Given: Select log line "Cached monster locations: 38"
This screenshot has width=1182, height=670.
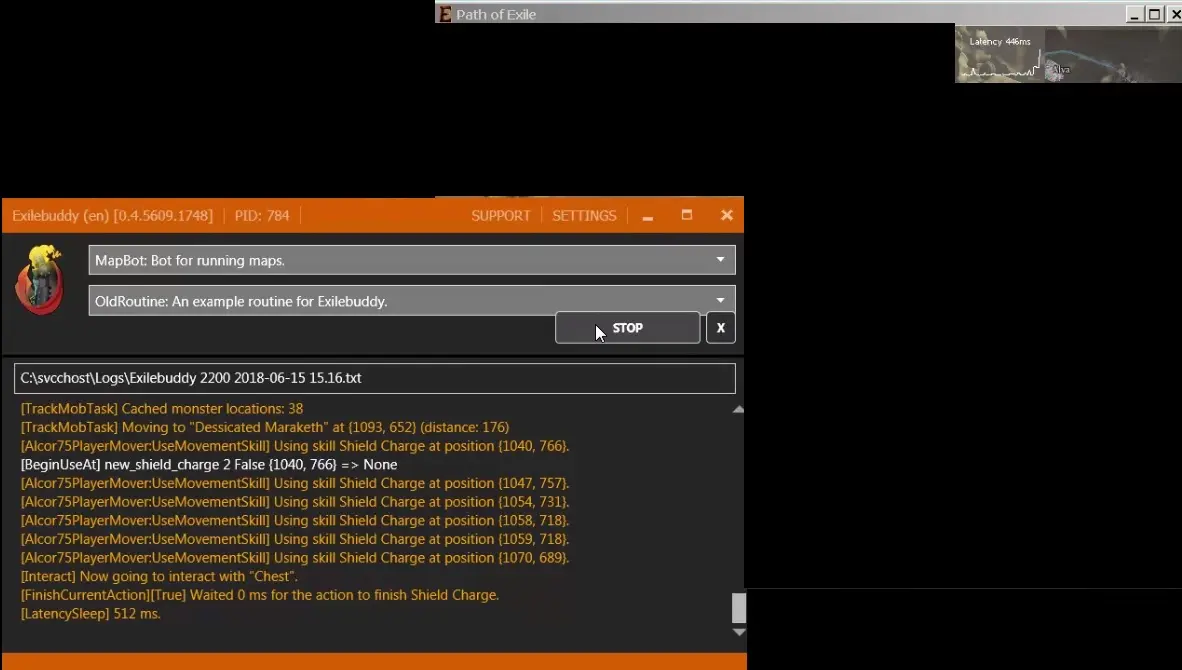Looking at the screenshot, I should [x=162, y=408].
